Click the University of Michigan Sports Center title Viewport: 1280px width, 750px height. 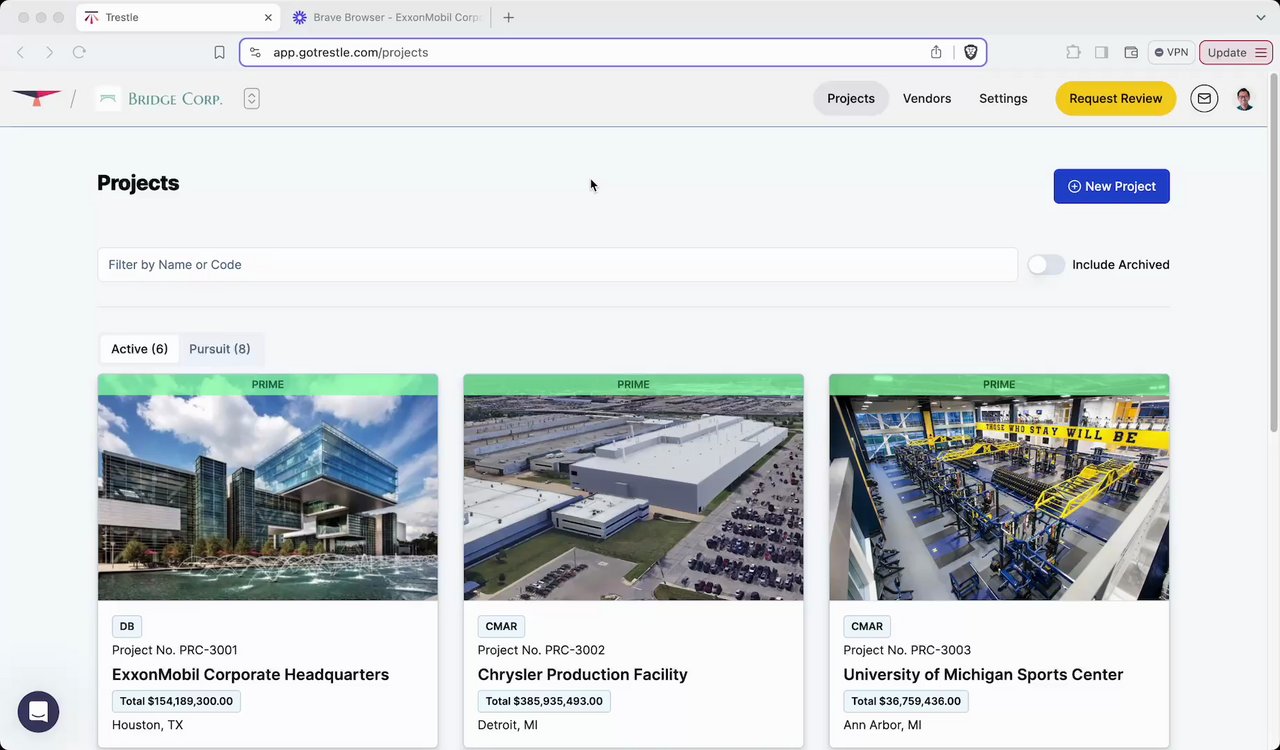[x=983, y=675]
